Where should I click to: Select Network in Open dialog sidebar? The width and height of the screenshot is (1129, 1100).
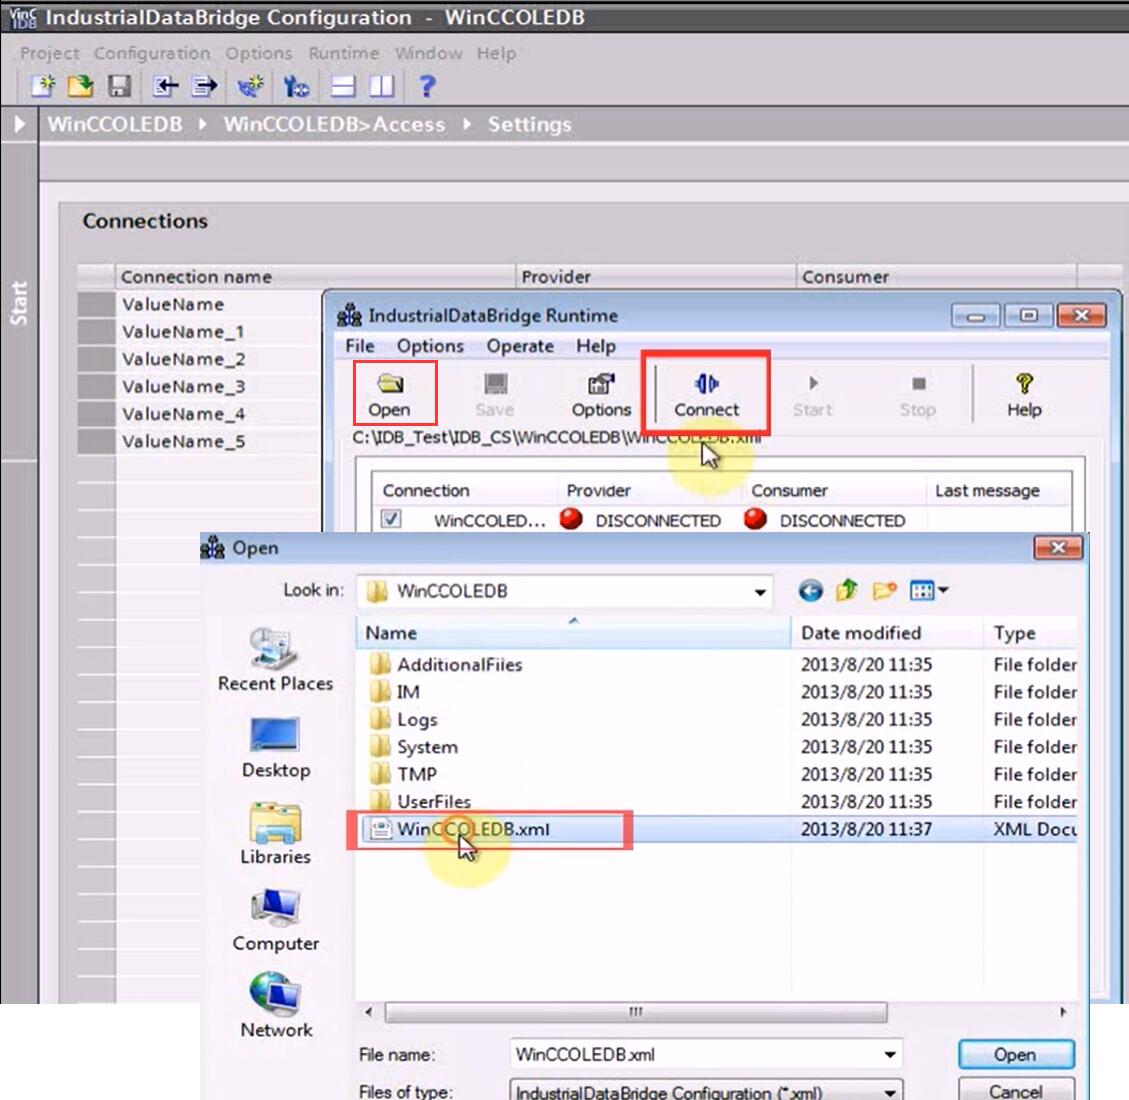pyautogui.click(x=276, y=1006)
